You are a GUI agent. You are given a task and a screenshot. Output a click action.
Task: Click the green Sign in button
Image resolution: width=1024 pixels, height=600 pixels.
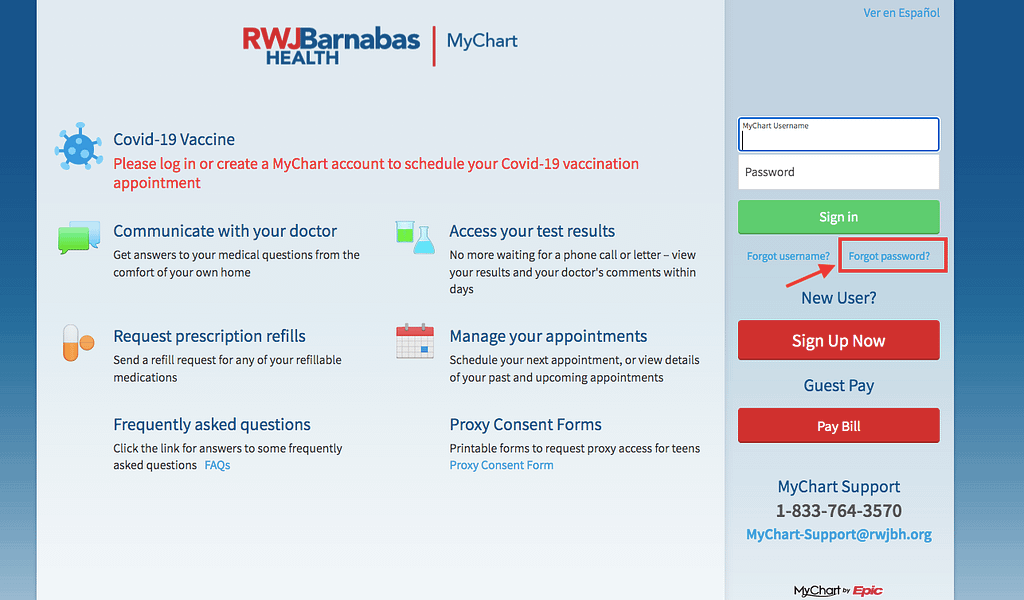pos(839,217)
